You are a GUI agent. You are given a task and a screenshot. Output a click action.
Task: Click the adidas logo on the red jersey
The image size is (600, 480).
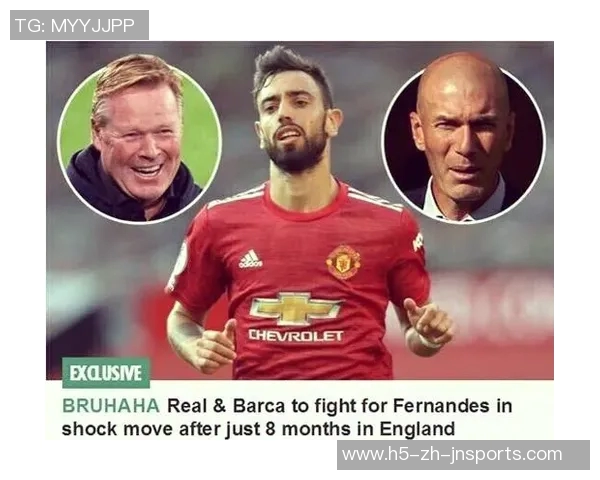tap(251, 259)
